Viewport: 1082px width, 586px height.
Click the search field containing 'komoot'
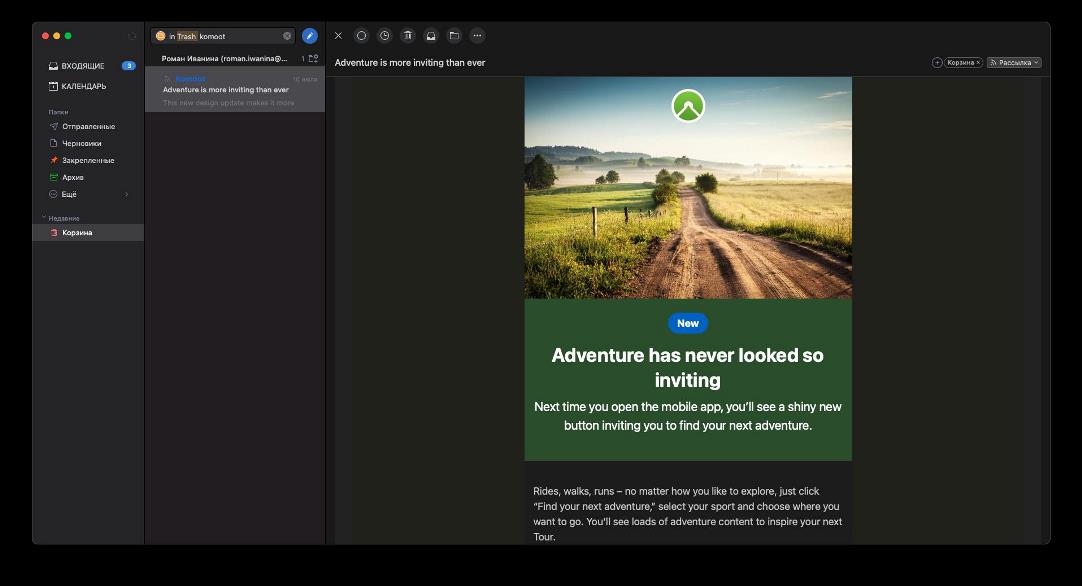223,36
